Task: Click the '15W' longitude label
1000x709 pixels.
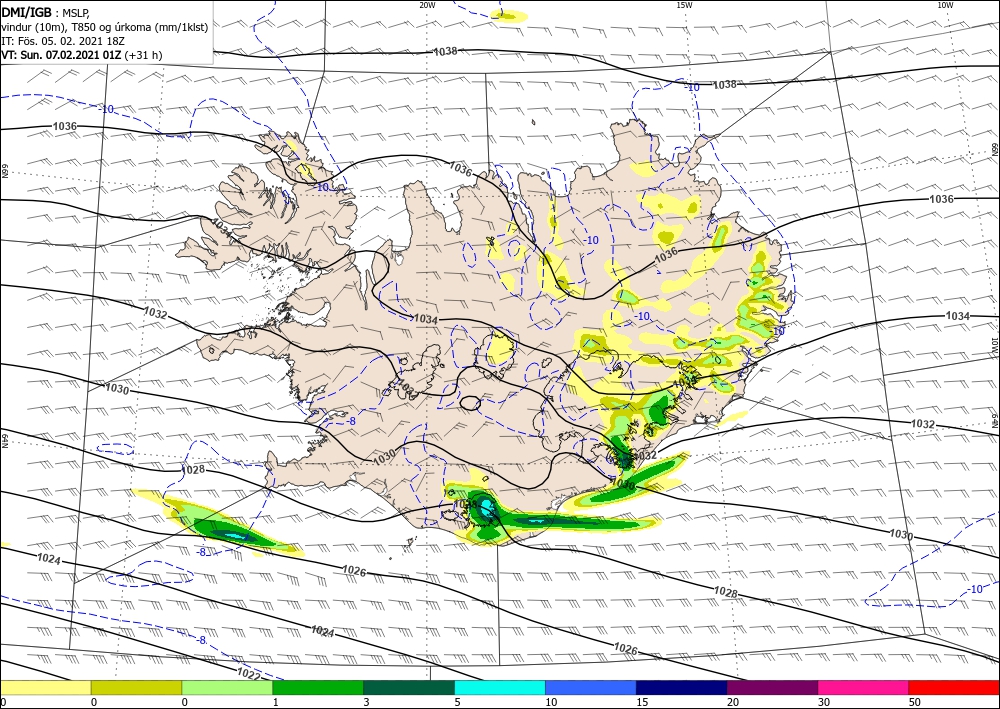Action: (x=684, y=5)
